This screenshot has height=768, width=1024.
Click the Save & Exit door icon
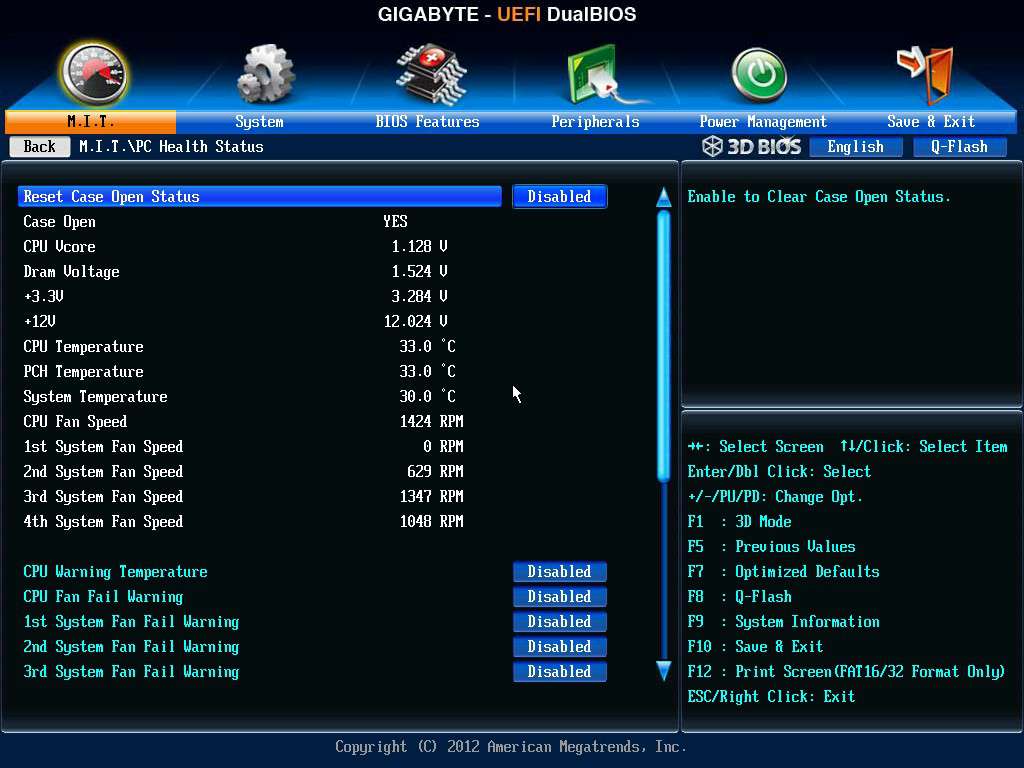[x=926, y=74]
